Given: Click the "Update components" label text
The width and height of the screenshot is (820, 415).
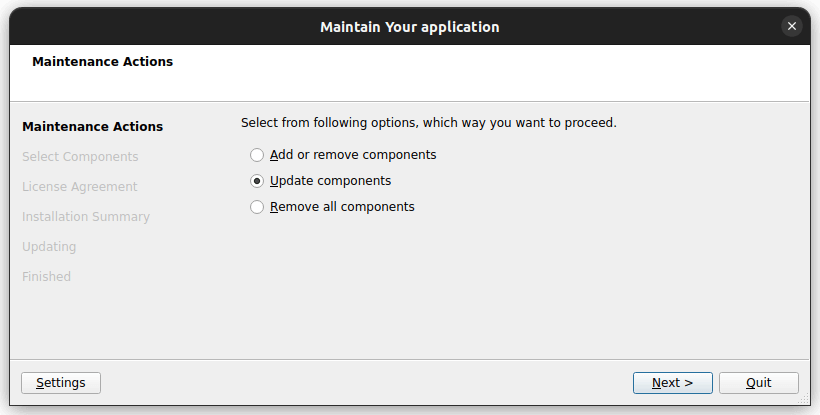Looking at the screenshot, I should pos(330,181).
